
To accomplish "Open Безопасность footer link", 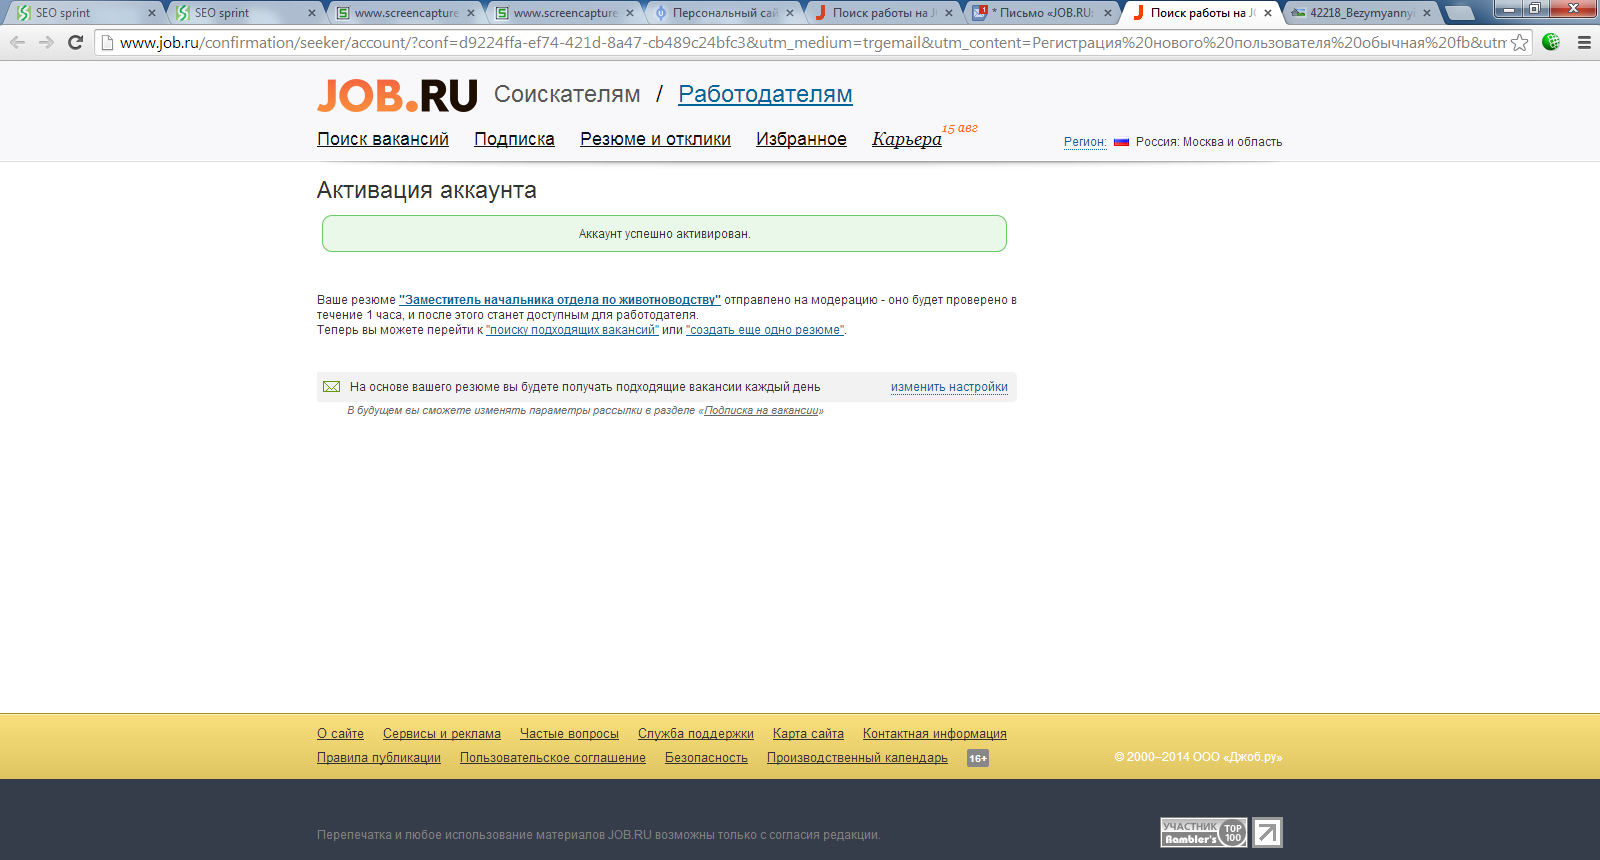I will pos(706,758).
